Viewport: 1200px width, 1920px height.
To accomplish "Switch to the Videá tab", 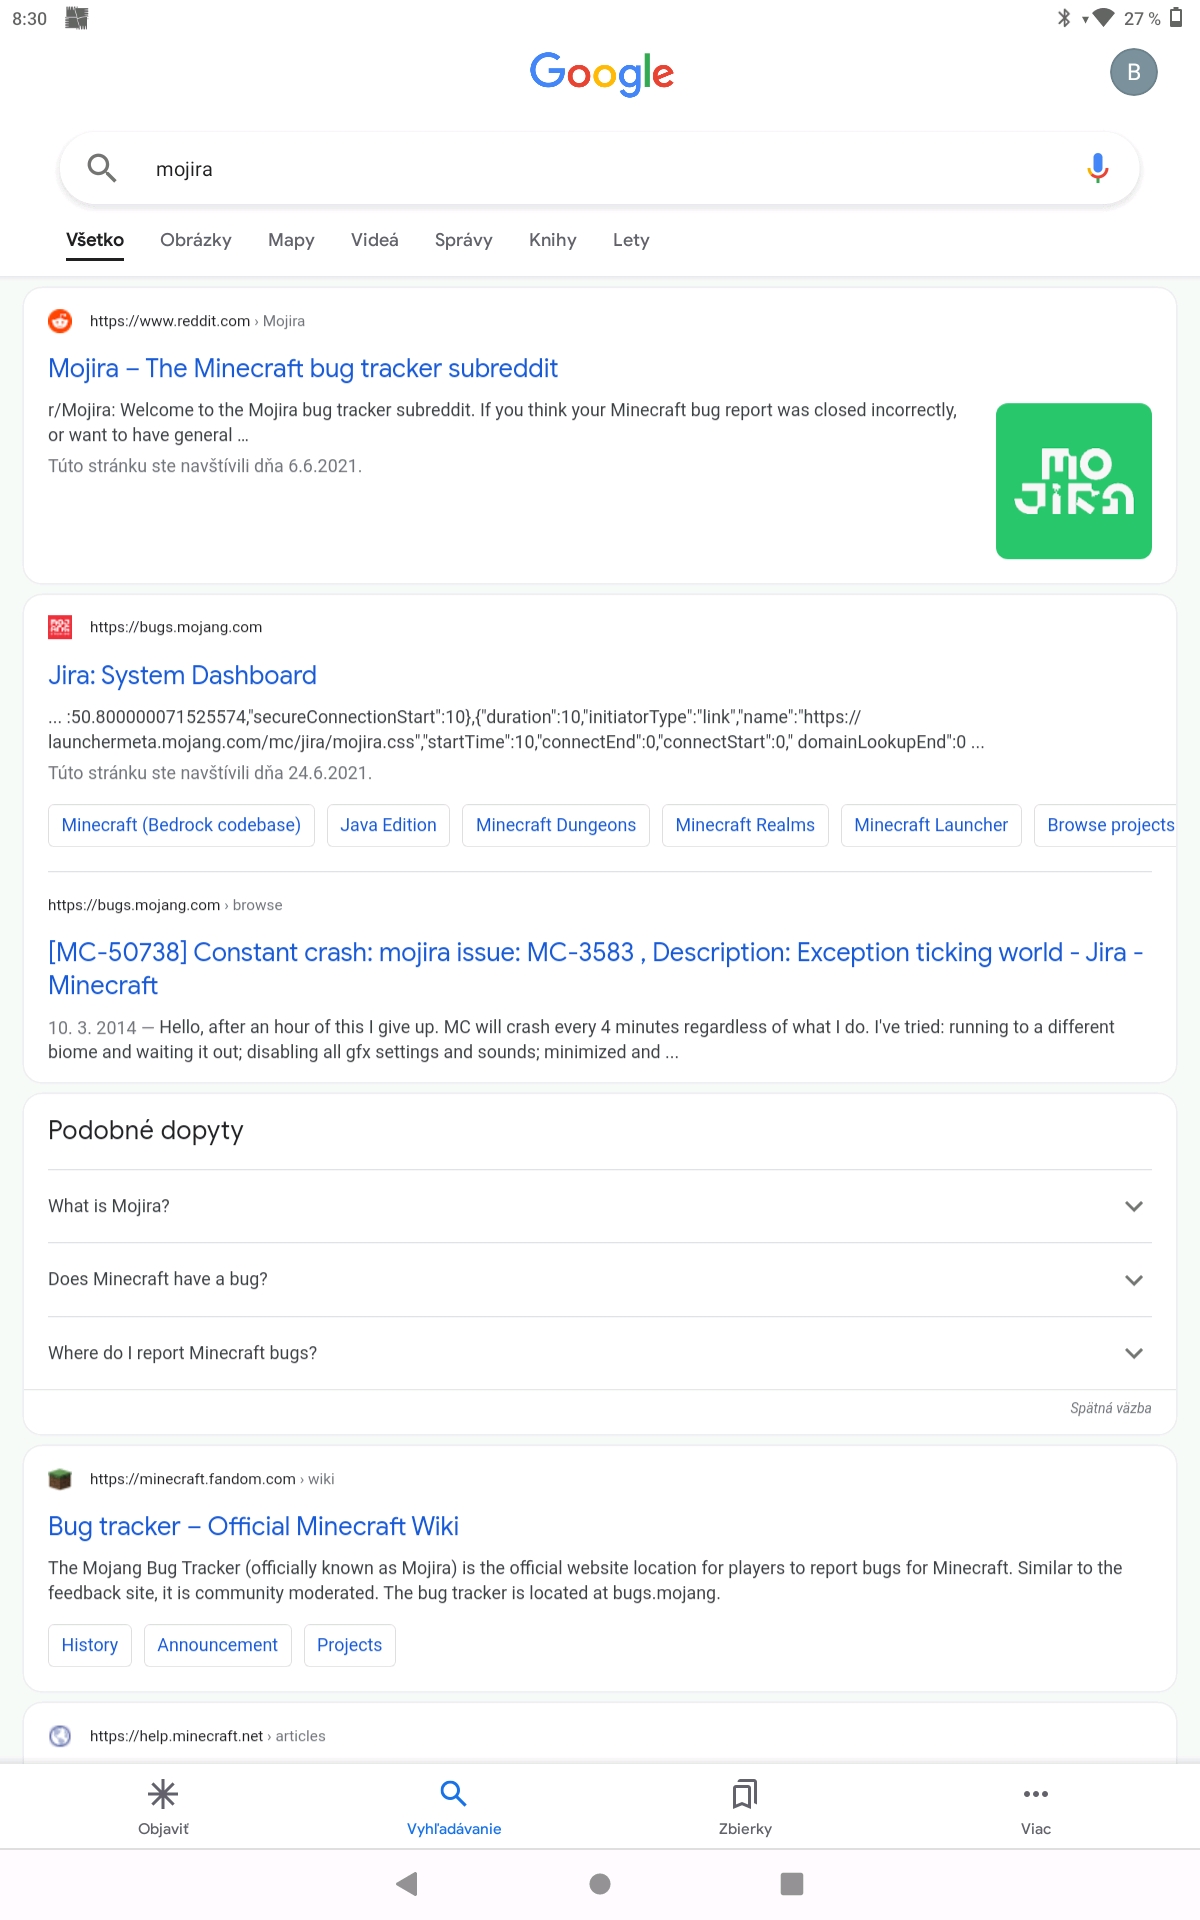I will click(375, 240).
